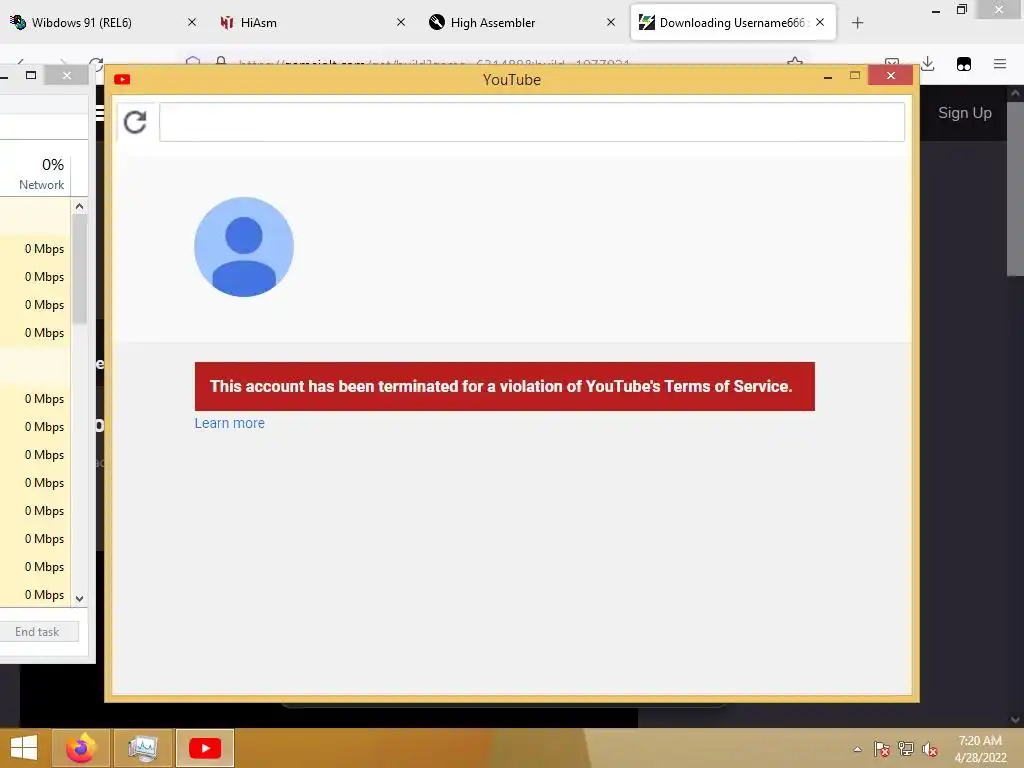The width and height of the screenshot is (1024, 768).
Task: Close the HiAsm tab
Action: coord(401,22)
